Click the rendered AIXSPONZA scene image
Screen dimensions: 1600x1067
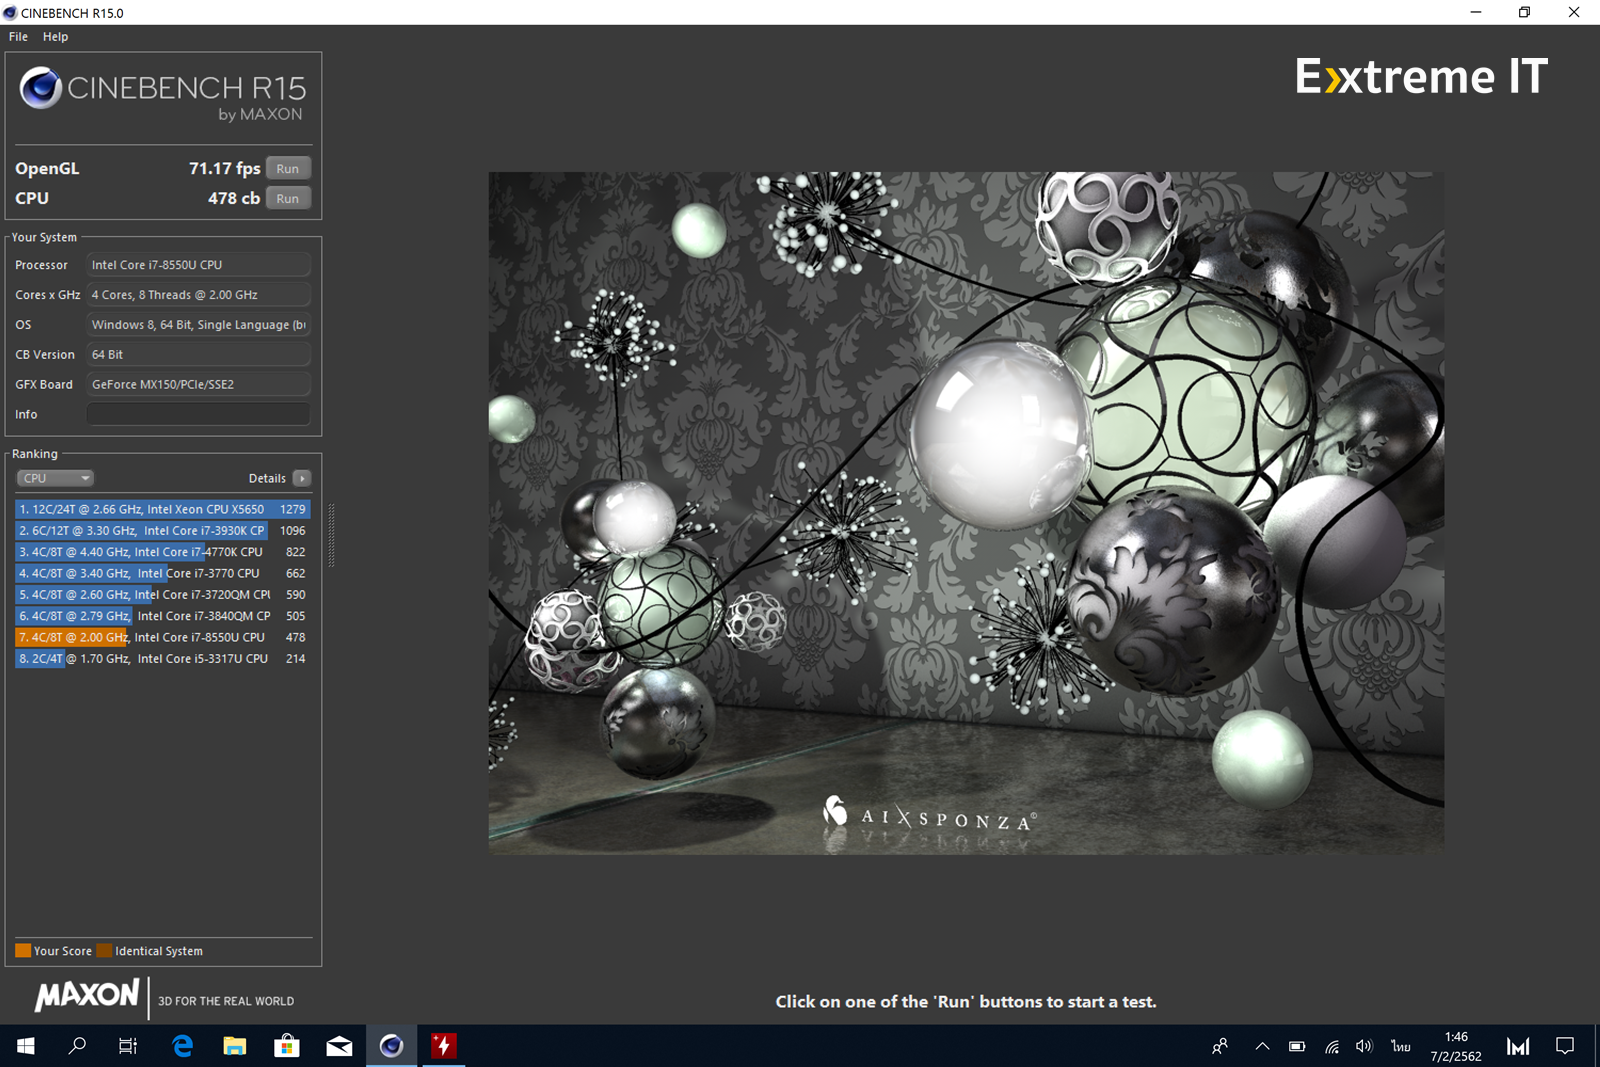click(966, 513)
